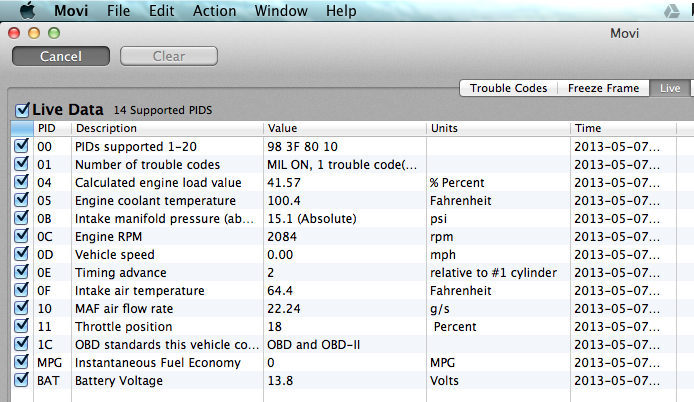This screenshot has width=694, height=402.
Task: Uncheck the Vehicle speed PID checkbox
Action: [22, 255]
